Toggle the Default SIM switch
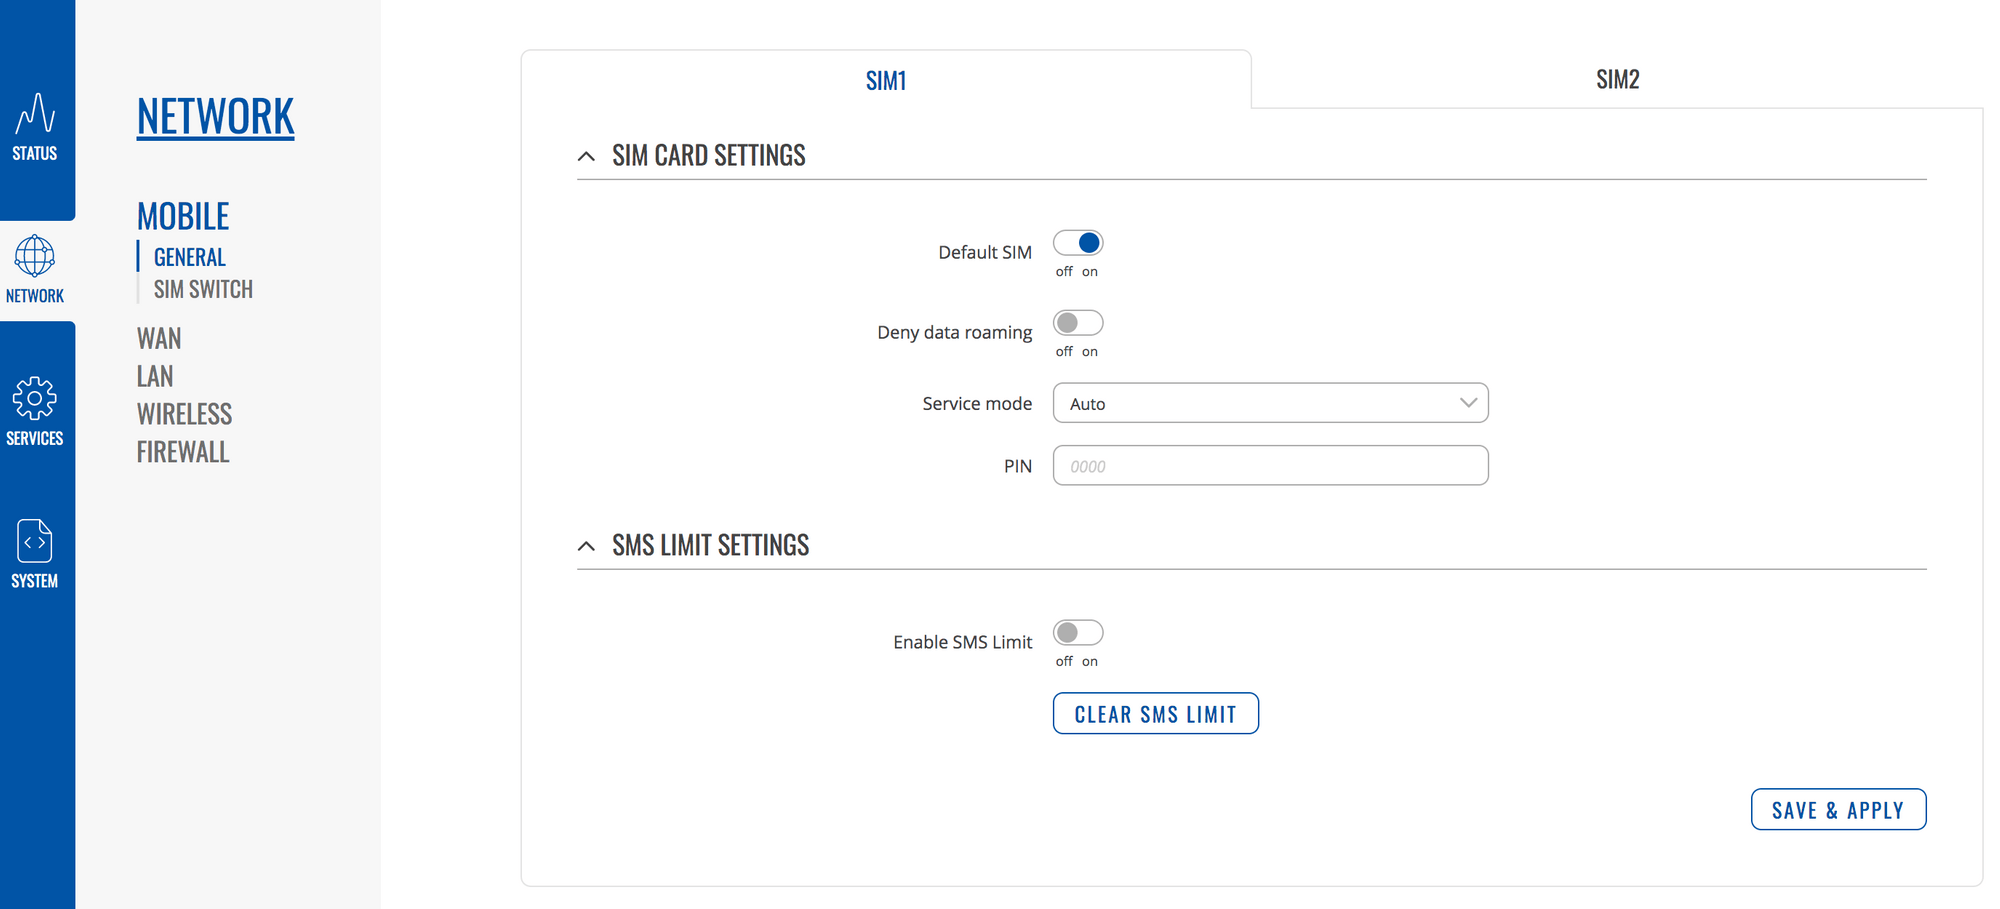 pos(1078,243)
